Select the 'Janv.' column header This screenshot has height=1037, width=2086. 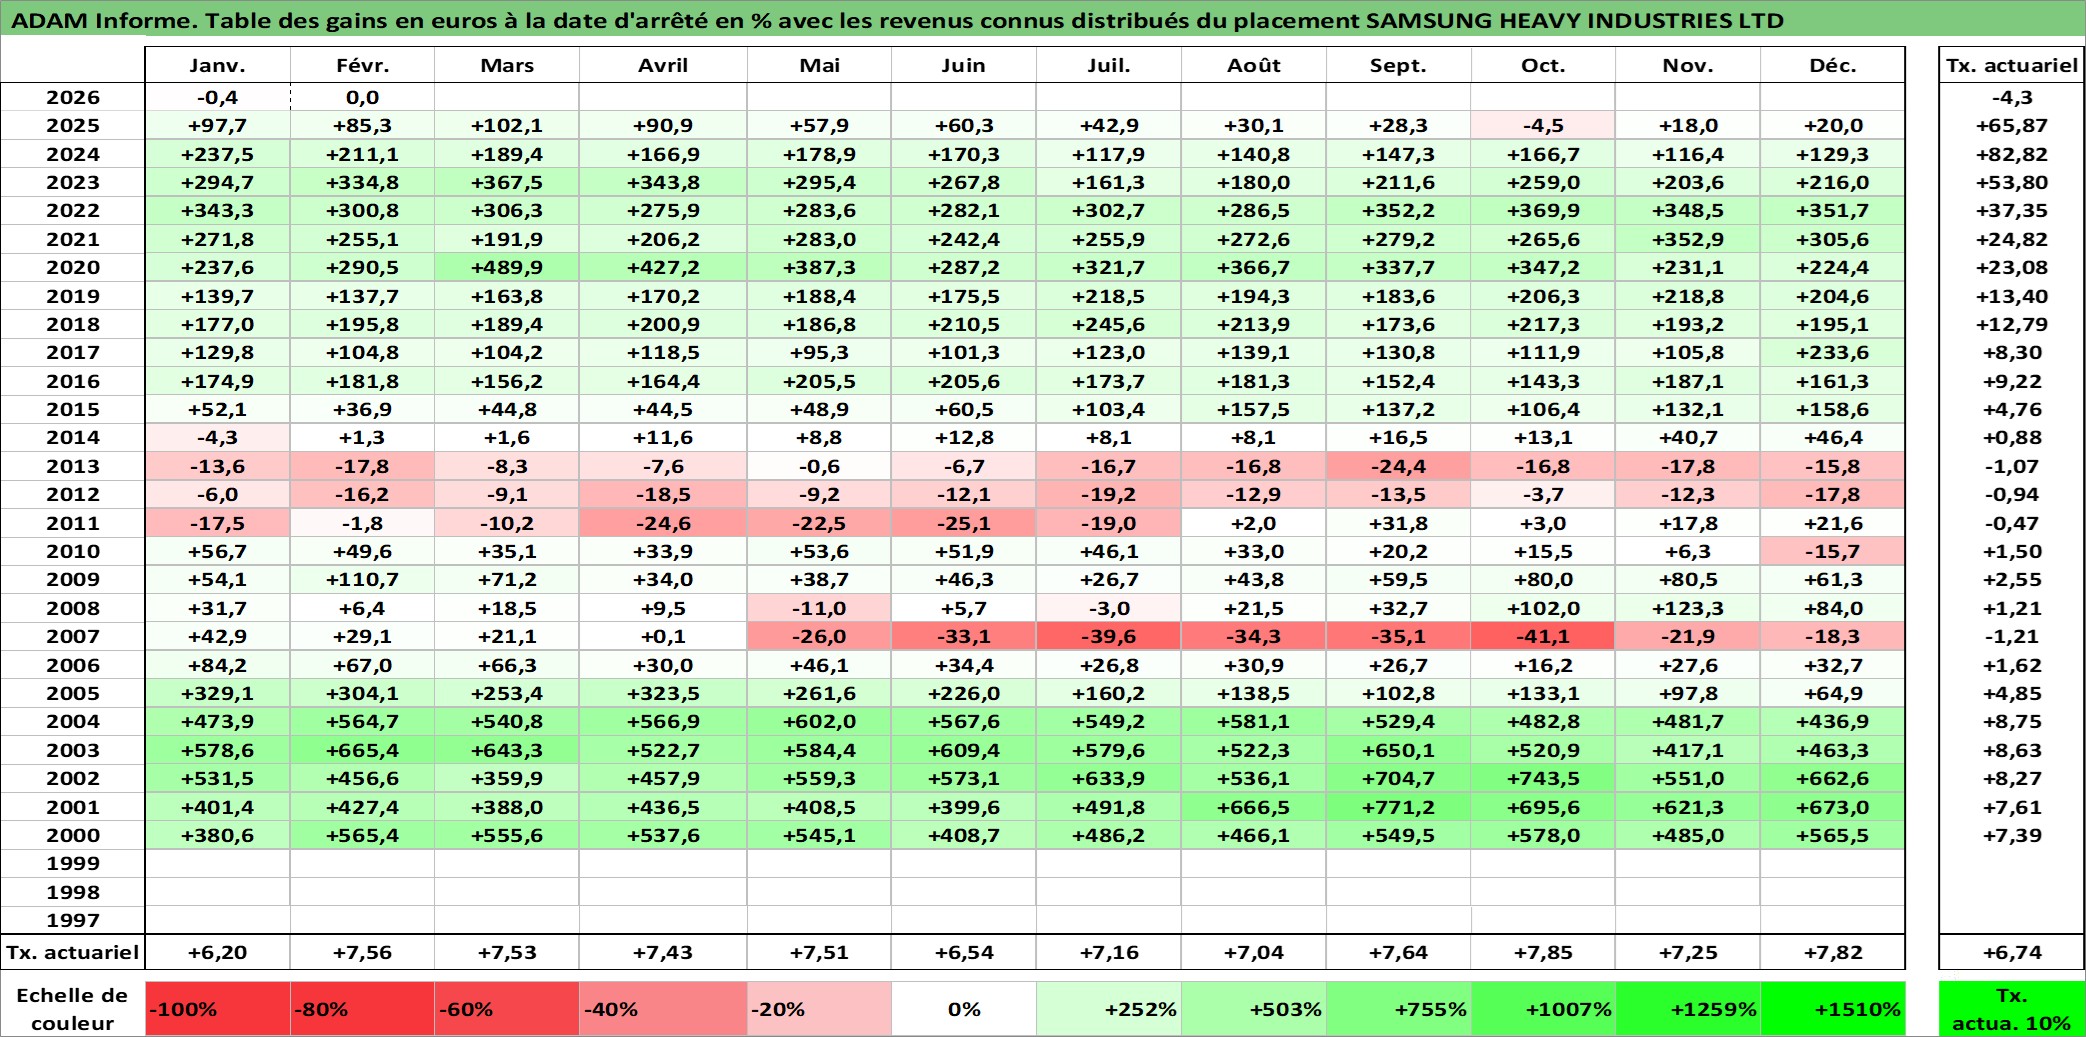[218, 65]
